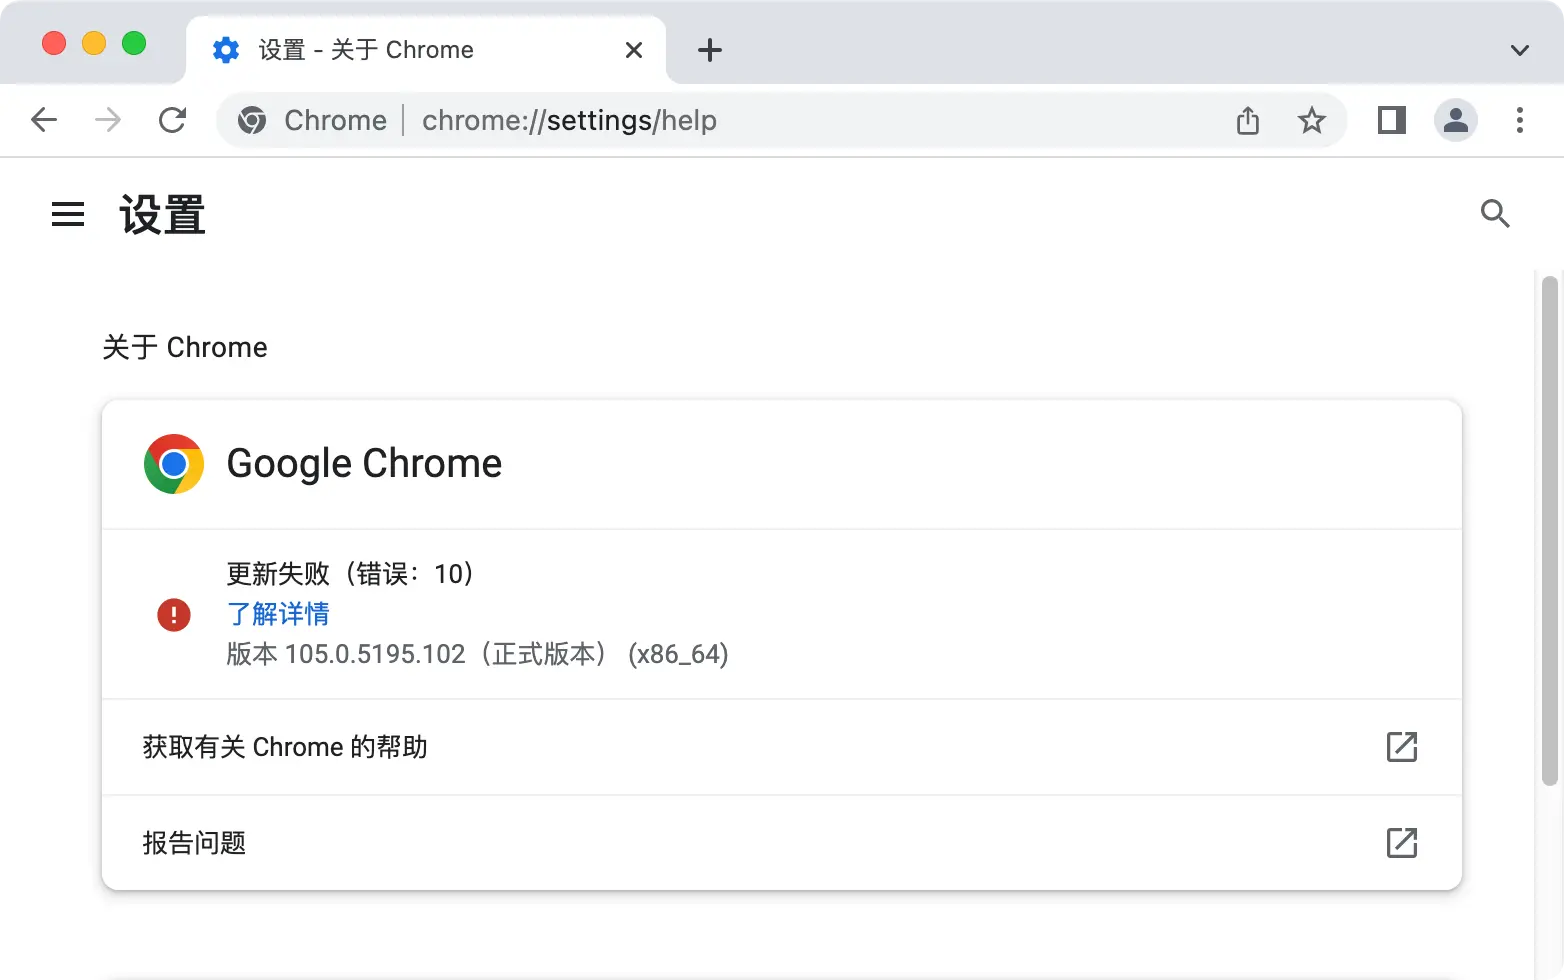Screen dimensions: 1564x980
Task: Click the Chrome logo in Google Chrome card
Action: pos(173,463)
